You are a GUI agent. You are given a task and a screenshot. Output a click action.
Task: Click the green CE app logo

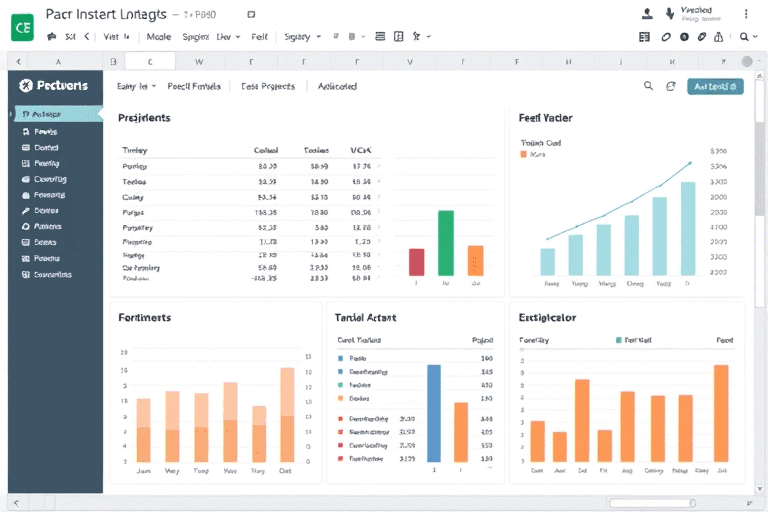22,26
